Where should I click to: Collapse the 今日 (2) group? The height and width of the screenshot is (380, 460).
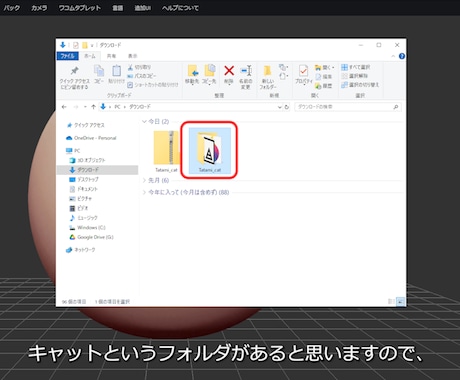pos(144,121)
